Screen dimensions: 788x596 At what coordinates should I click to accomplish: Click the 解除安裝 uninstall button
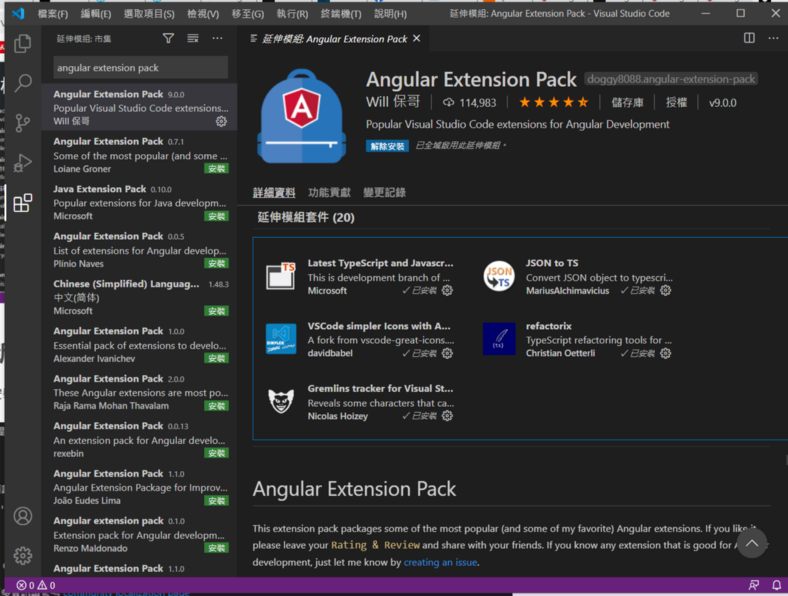pos(387,146)
